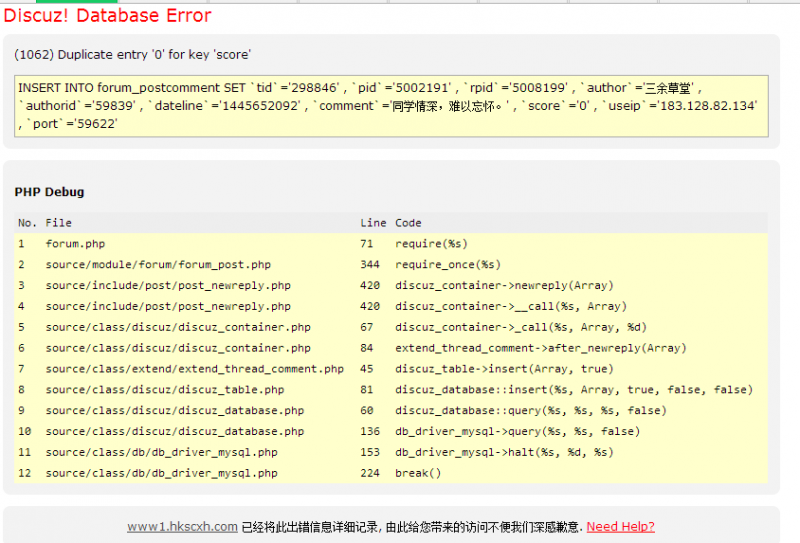
Task: Select the Duplicate entry error message
Action: point(133,55)
